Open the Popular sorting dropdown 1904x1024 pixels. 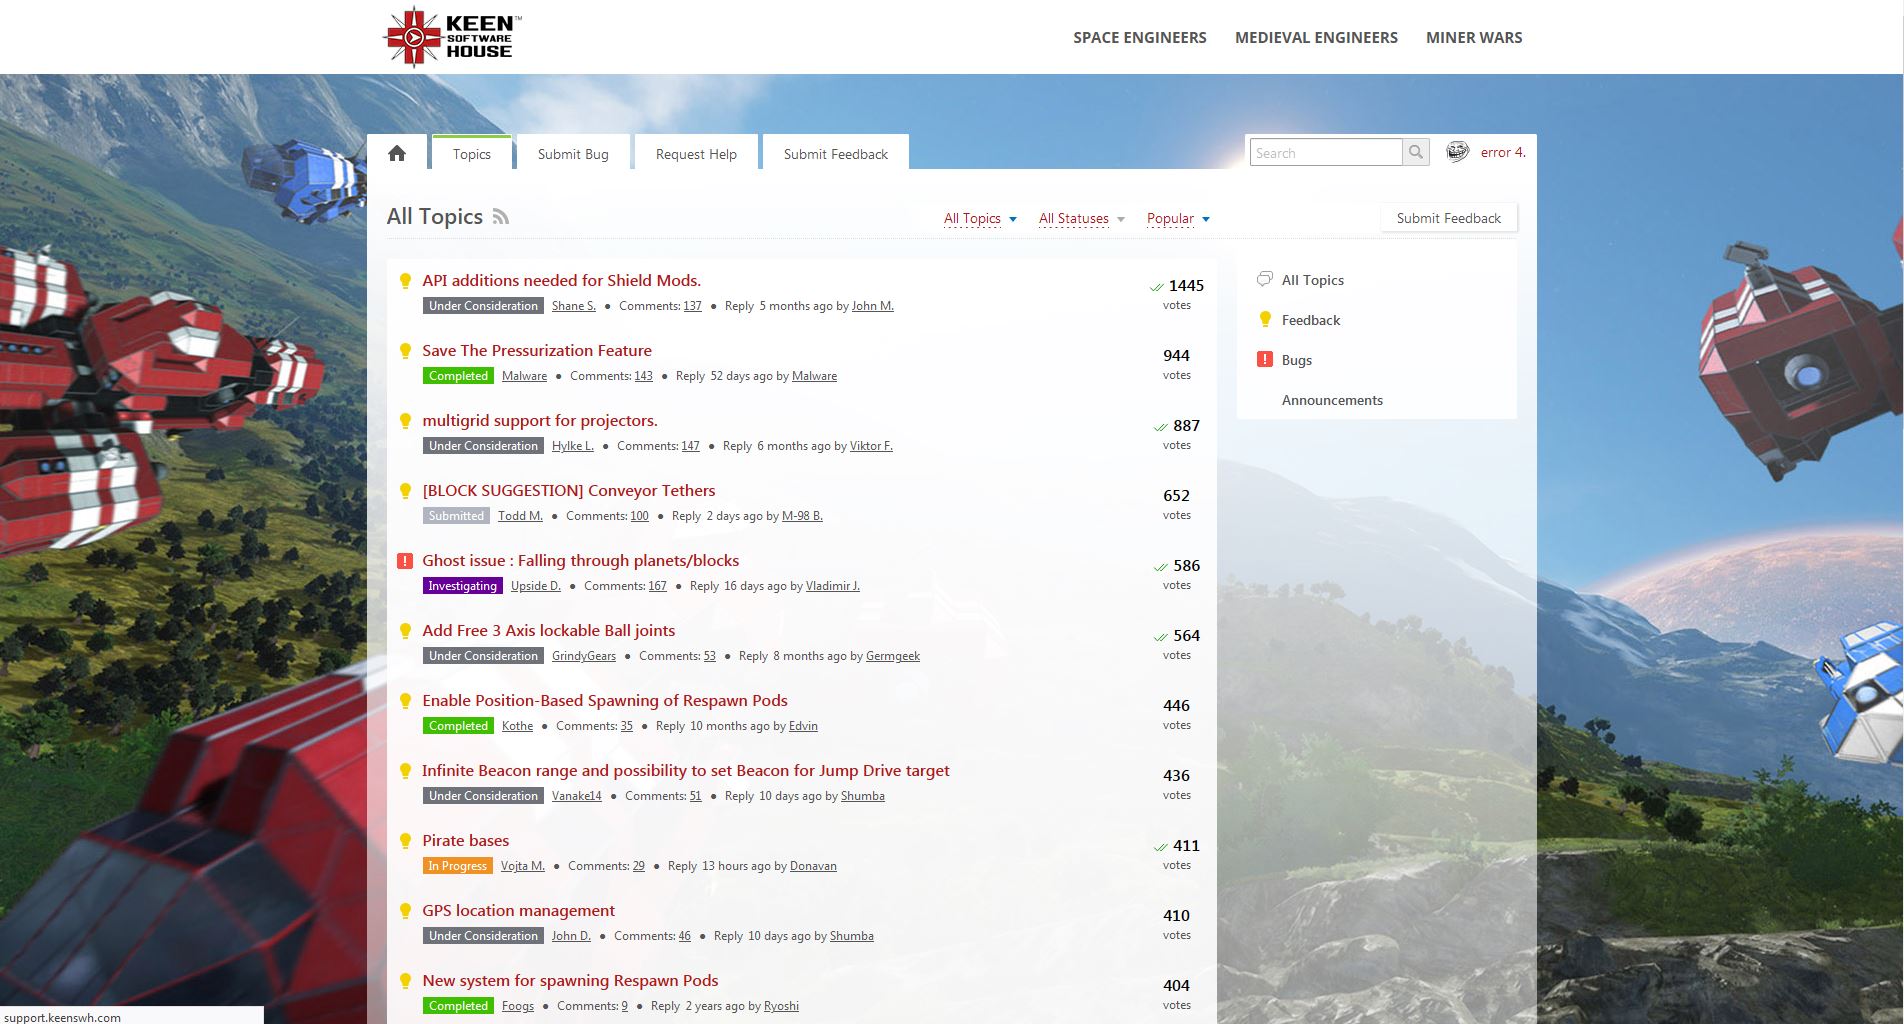[1177, 219]
